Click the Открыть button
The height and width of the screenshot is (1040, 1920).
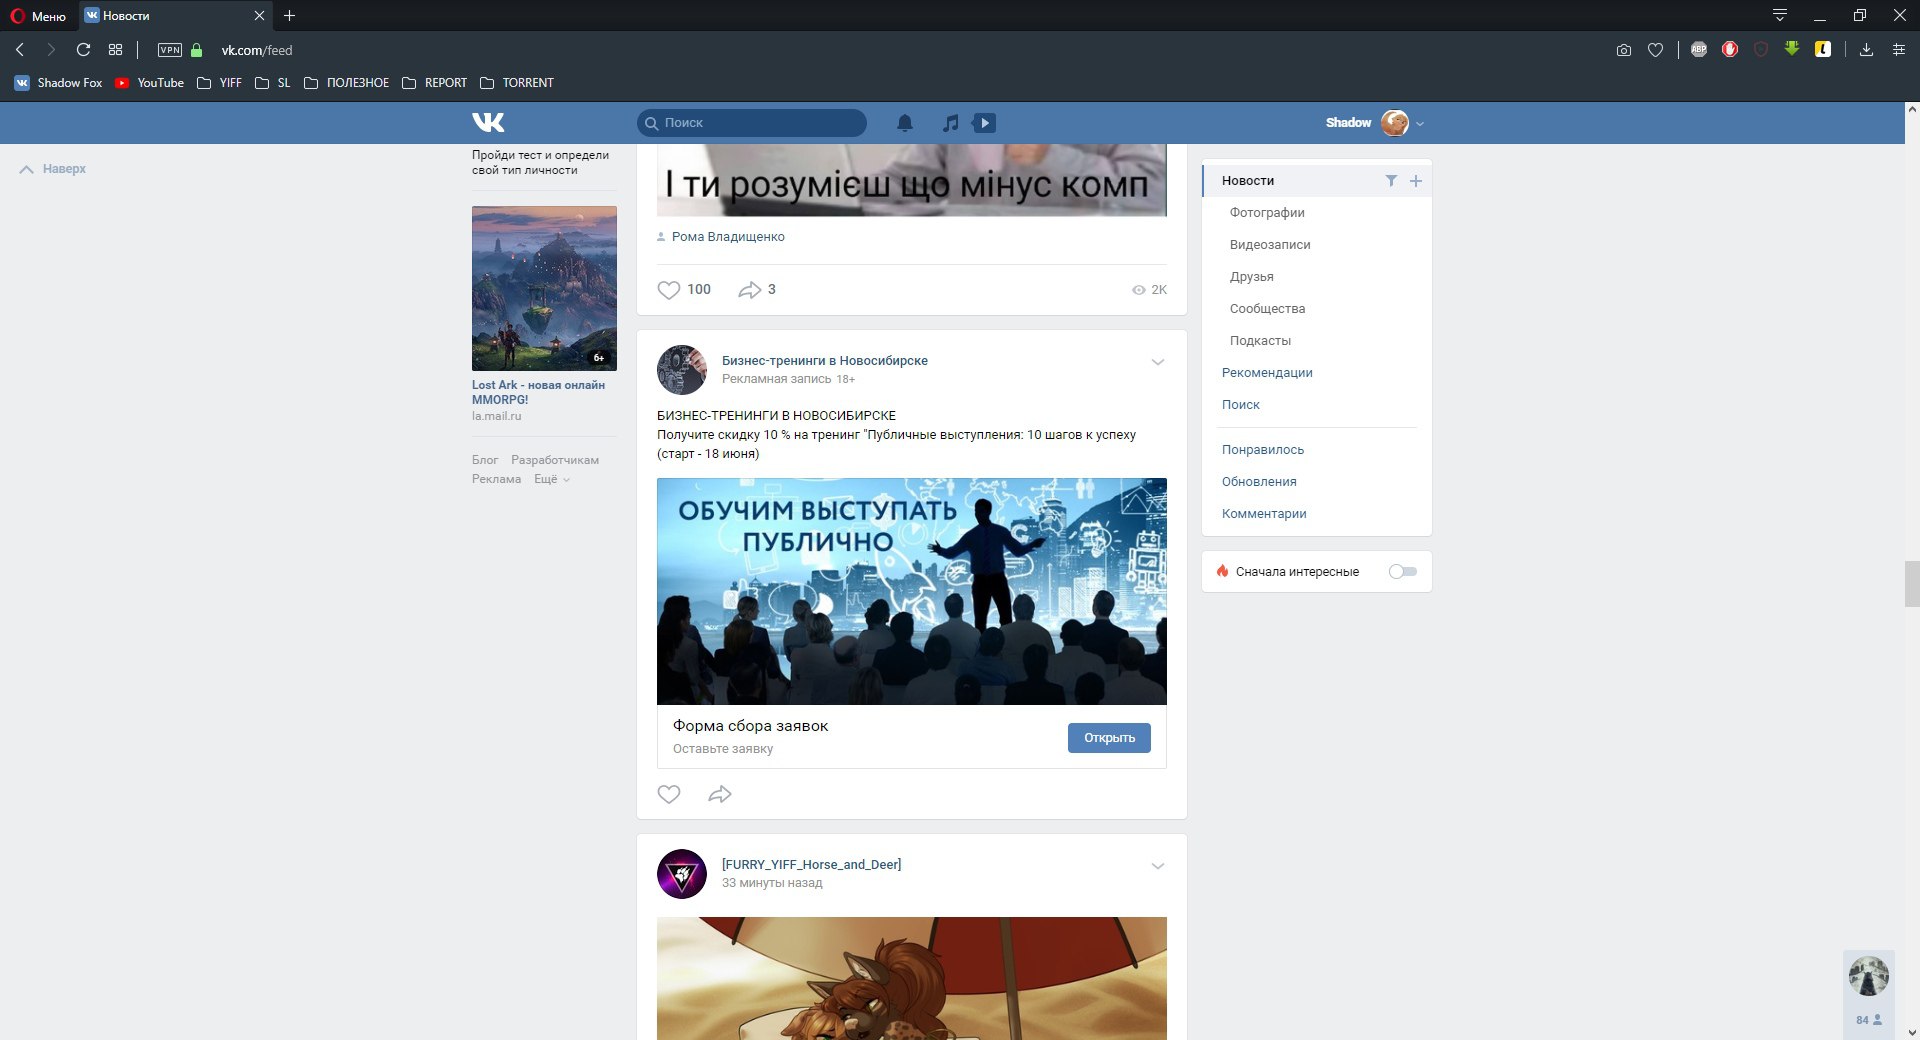[1109, 738]
